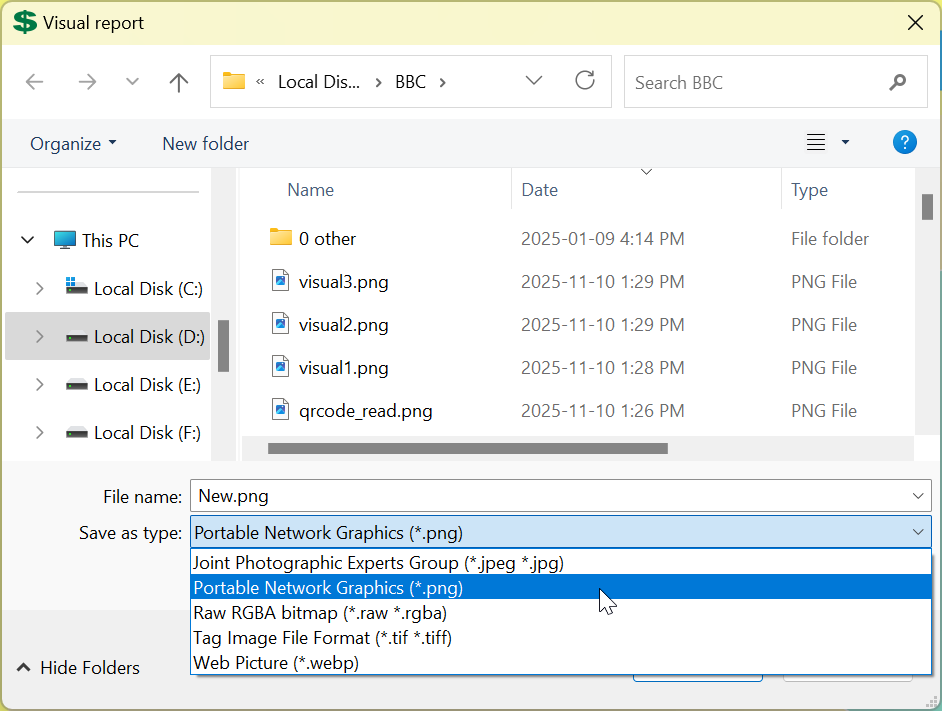Click the blue Help question mark icon
This screenshot has height=711, width=942.
904,143
